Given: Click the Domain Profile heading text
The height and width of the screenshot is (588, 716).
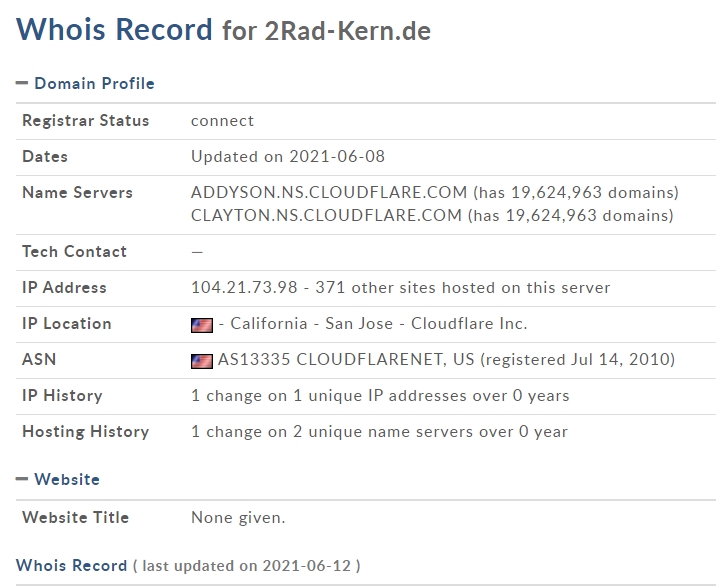Looking at the screenshot, I should [x=94, y=84].
